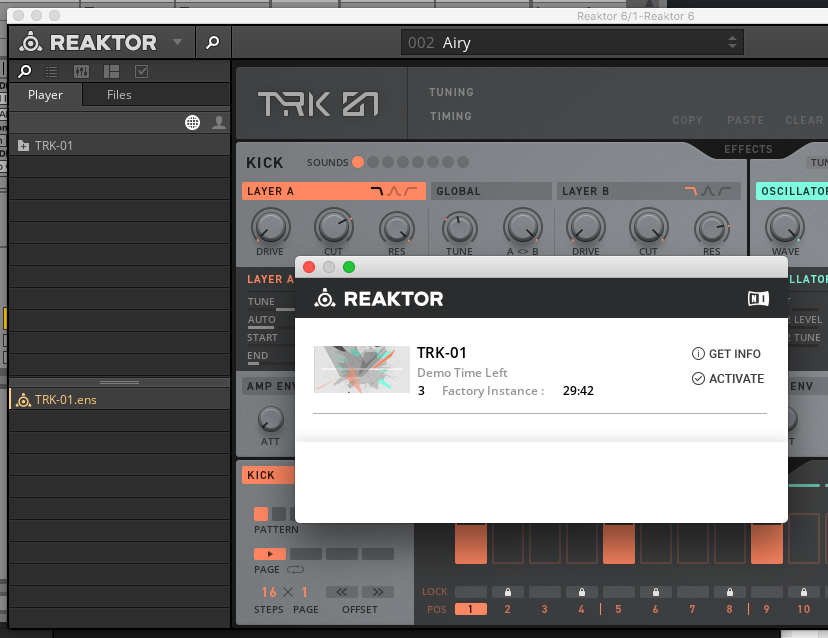Select the globe factory content icon
828x638 pixels.
click(x=193, y=123)
